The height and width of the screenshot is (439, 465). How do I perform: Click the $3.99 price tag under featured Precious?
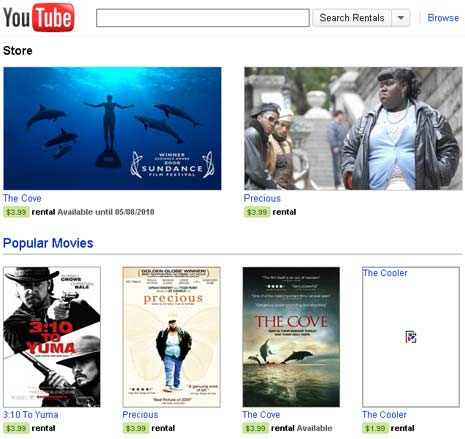click(x=257, y=212)
